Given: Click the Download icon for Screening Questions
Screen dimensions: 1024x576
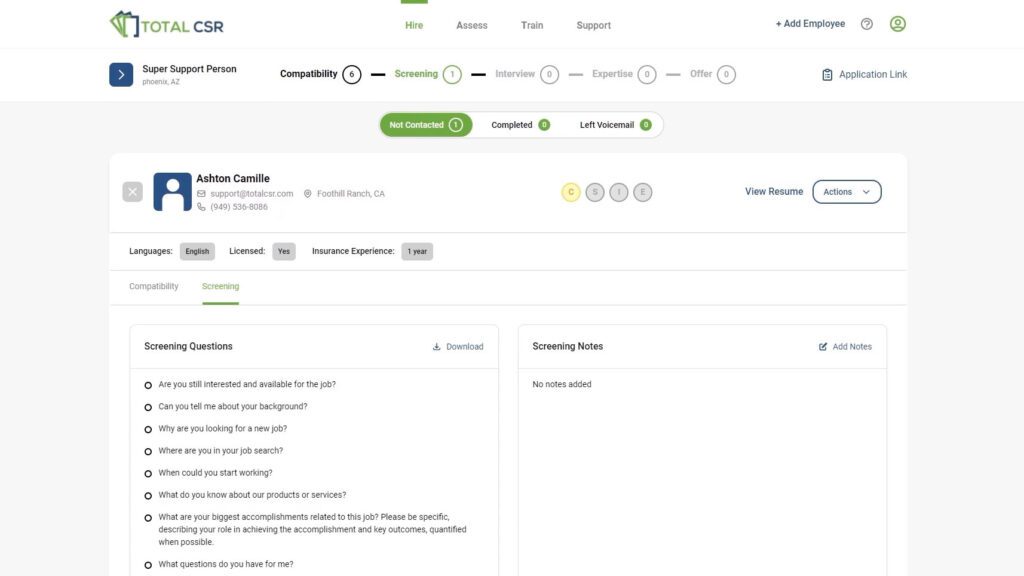Looking at the screenshot, I should click(x=436, y=346).
